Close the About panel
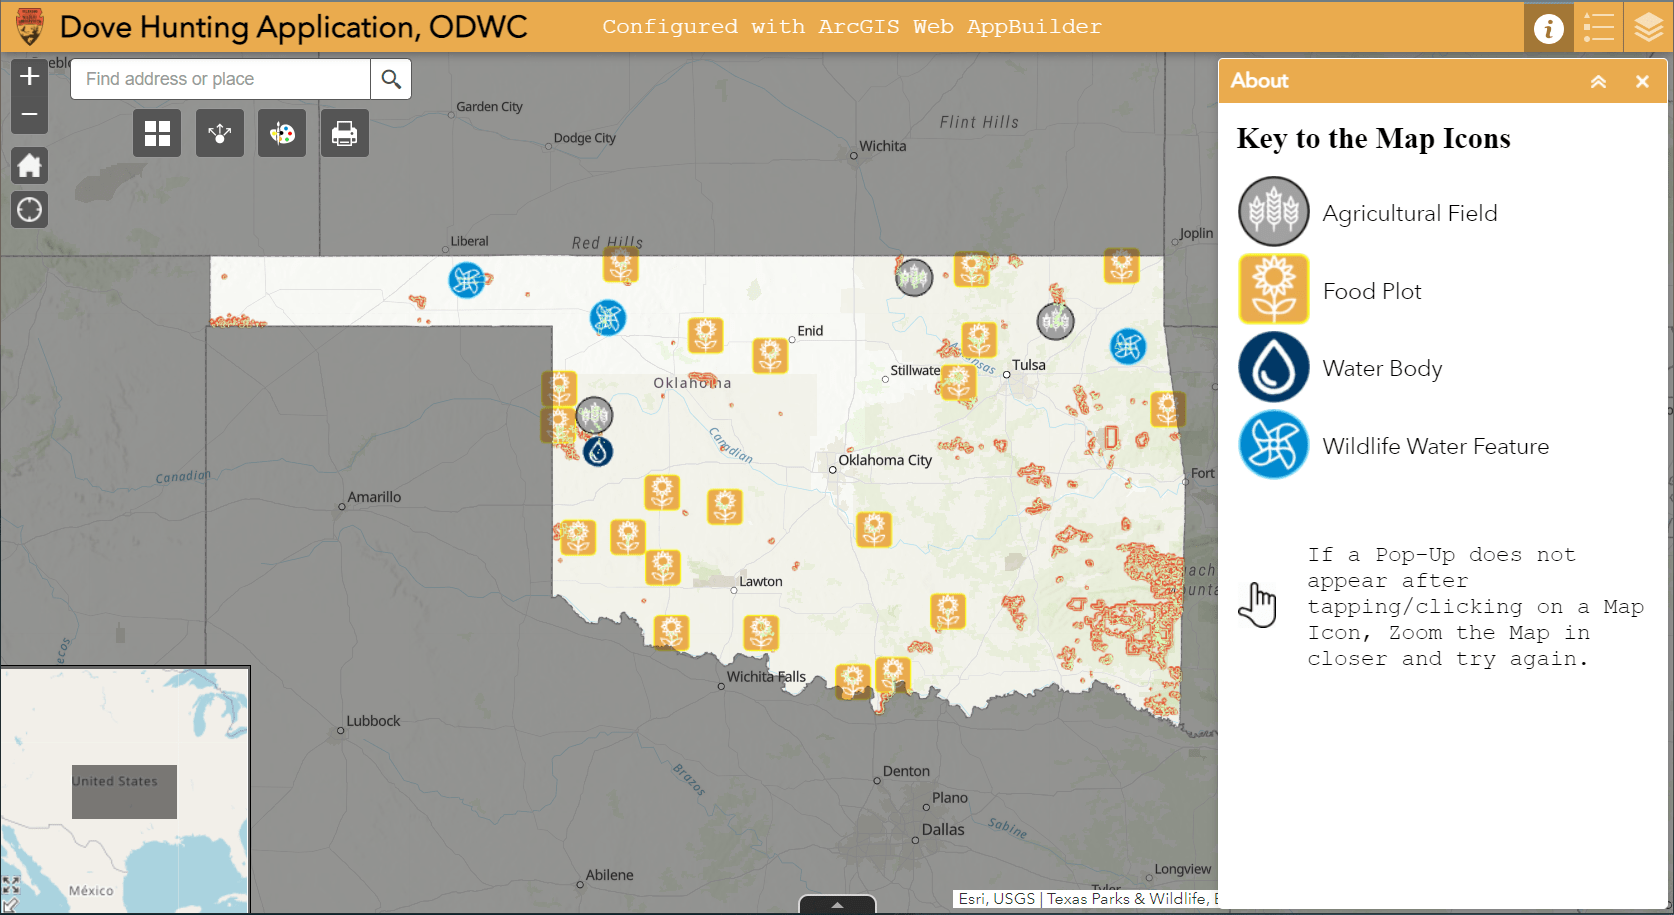The width and height of the screenshot is (1674, 915). (x=1641, y=81)
